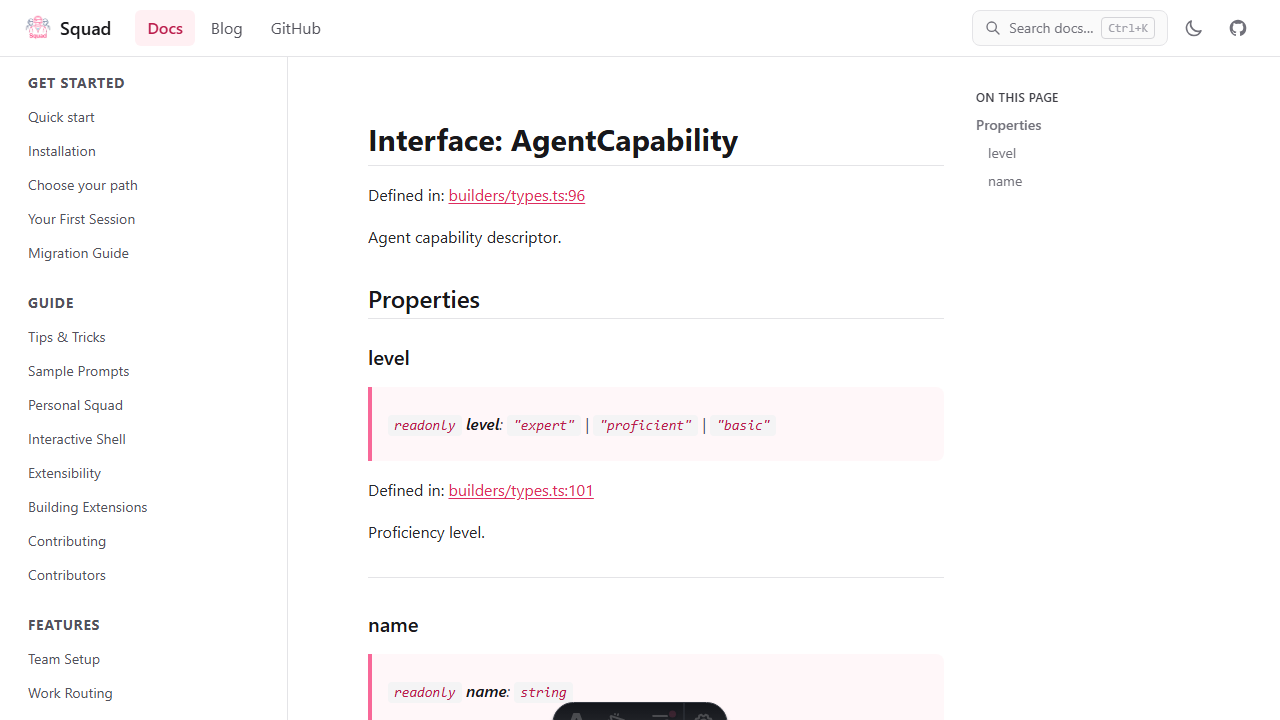This screenshot has height=720, width=1280.
Task: Focus the Search docs field
Action: (1070, 28)
